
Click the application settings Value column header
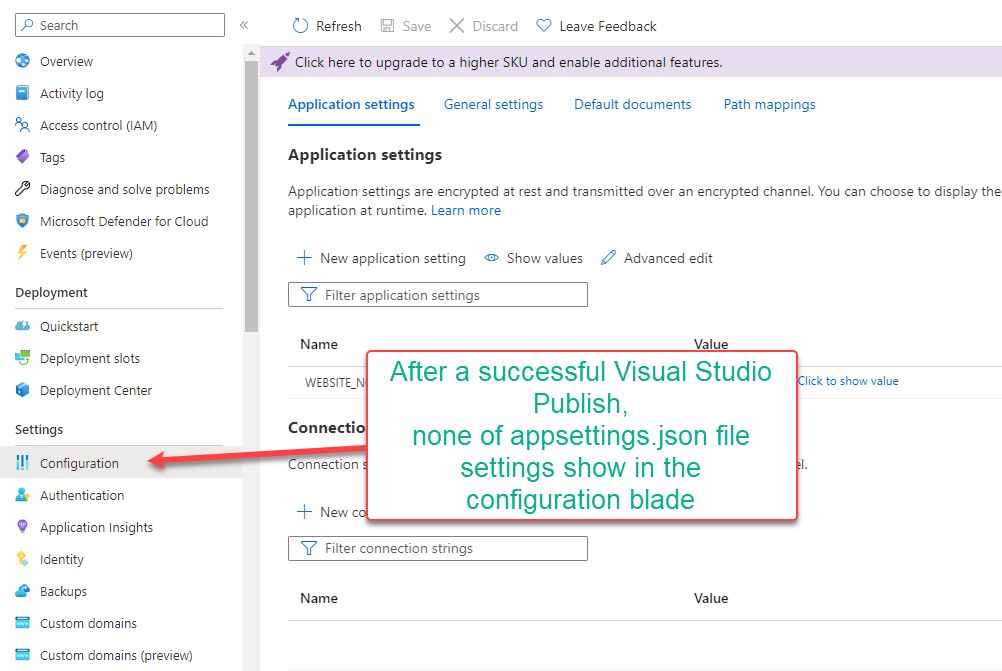point(711,344)
